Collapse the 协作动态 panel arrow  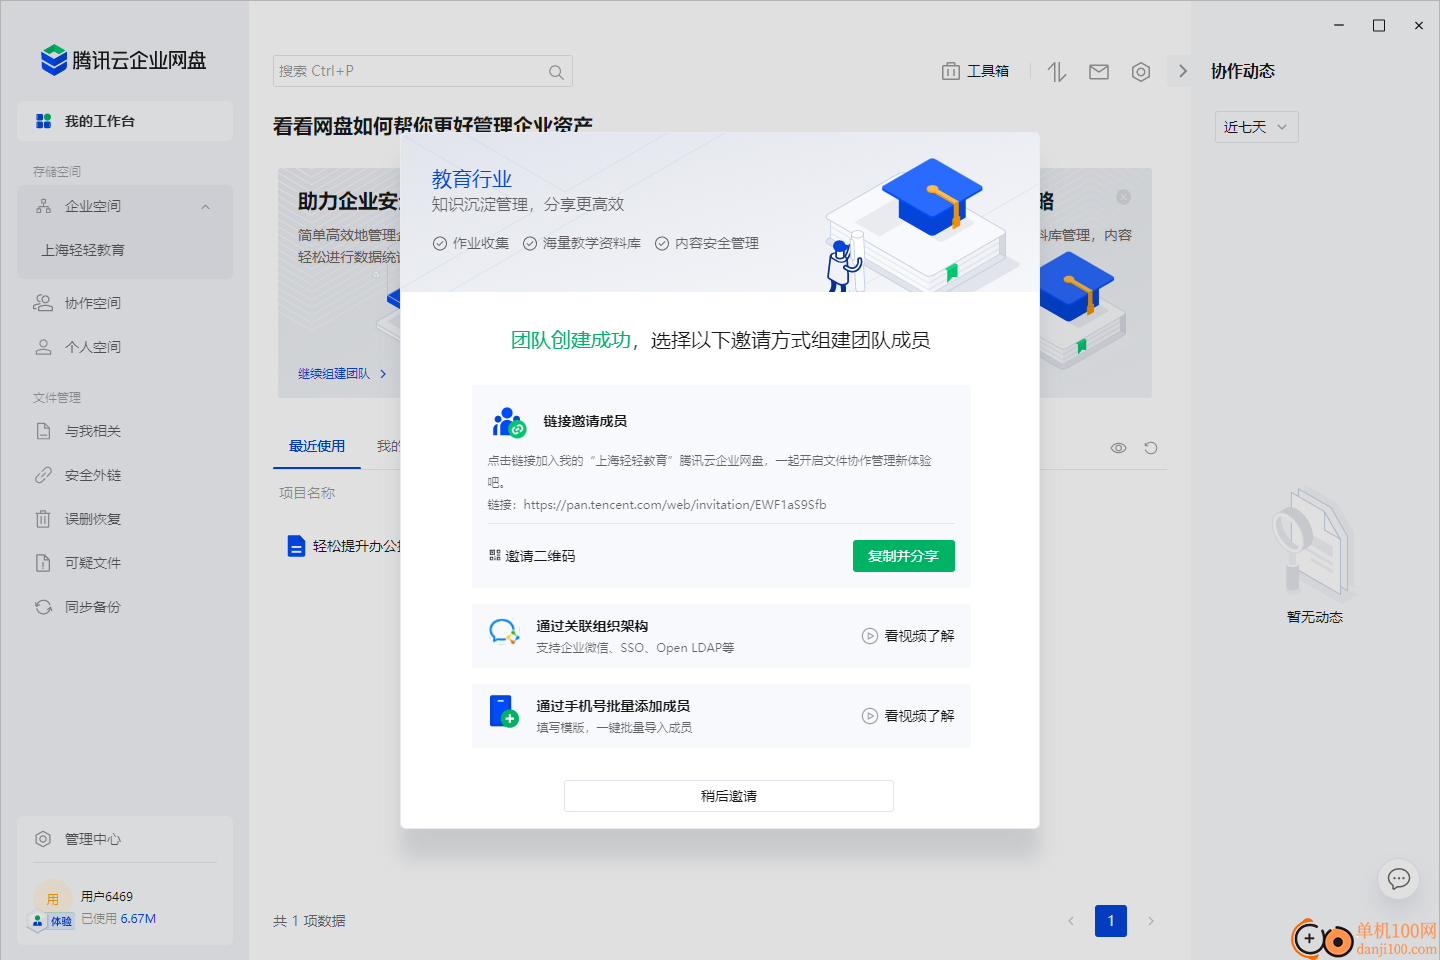coord(1182,71)
